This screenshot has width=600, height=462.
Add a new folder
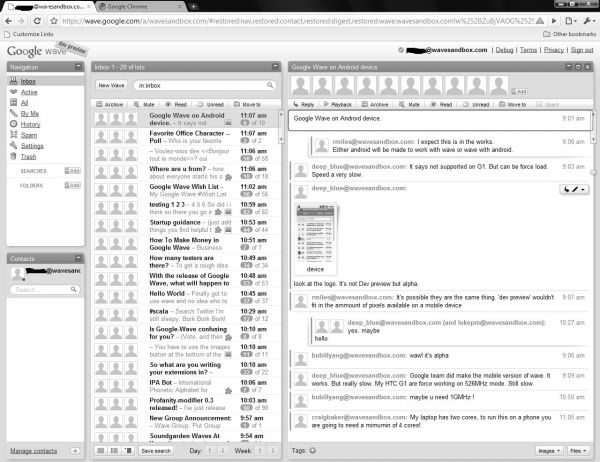(x=72, y=185)
